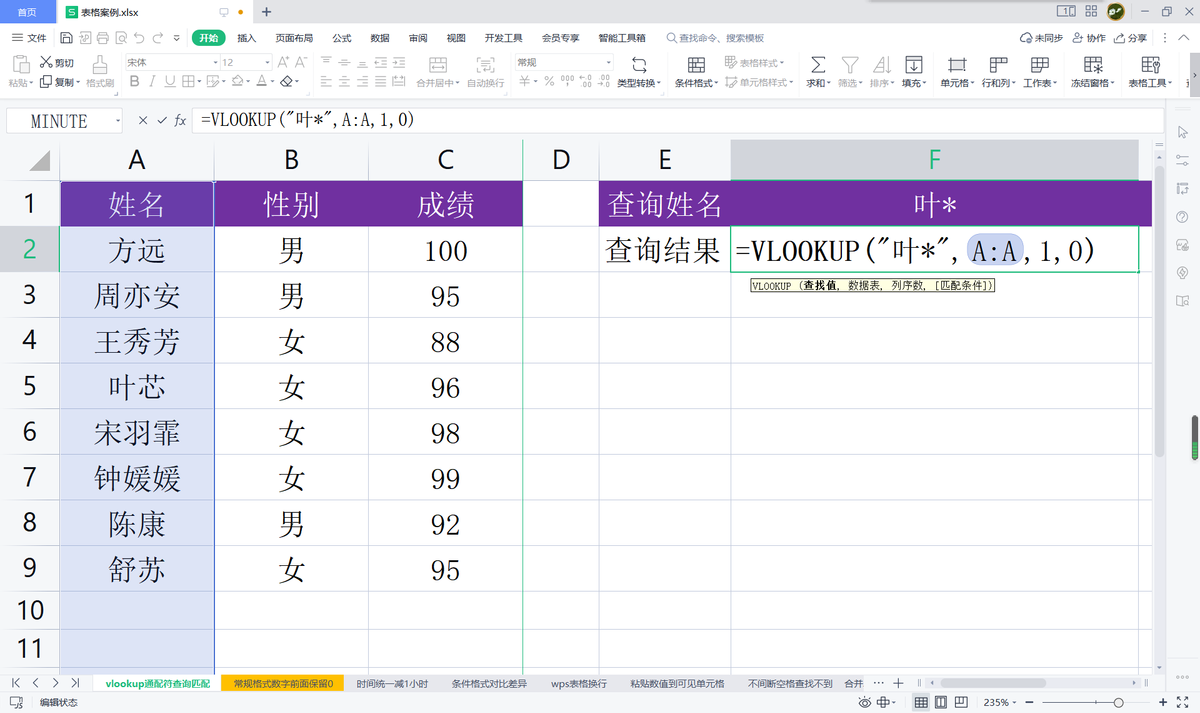Open sheet tab wps表格换行
The height and width of the screenshot is (713, 1200).
click(579, 683)
